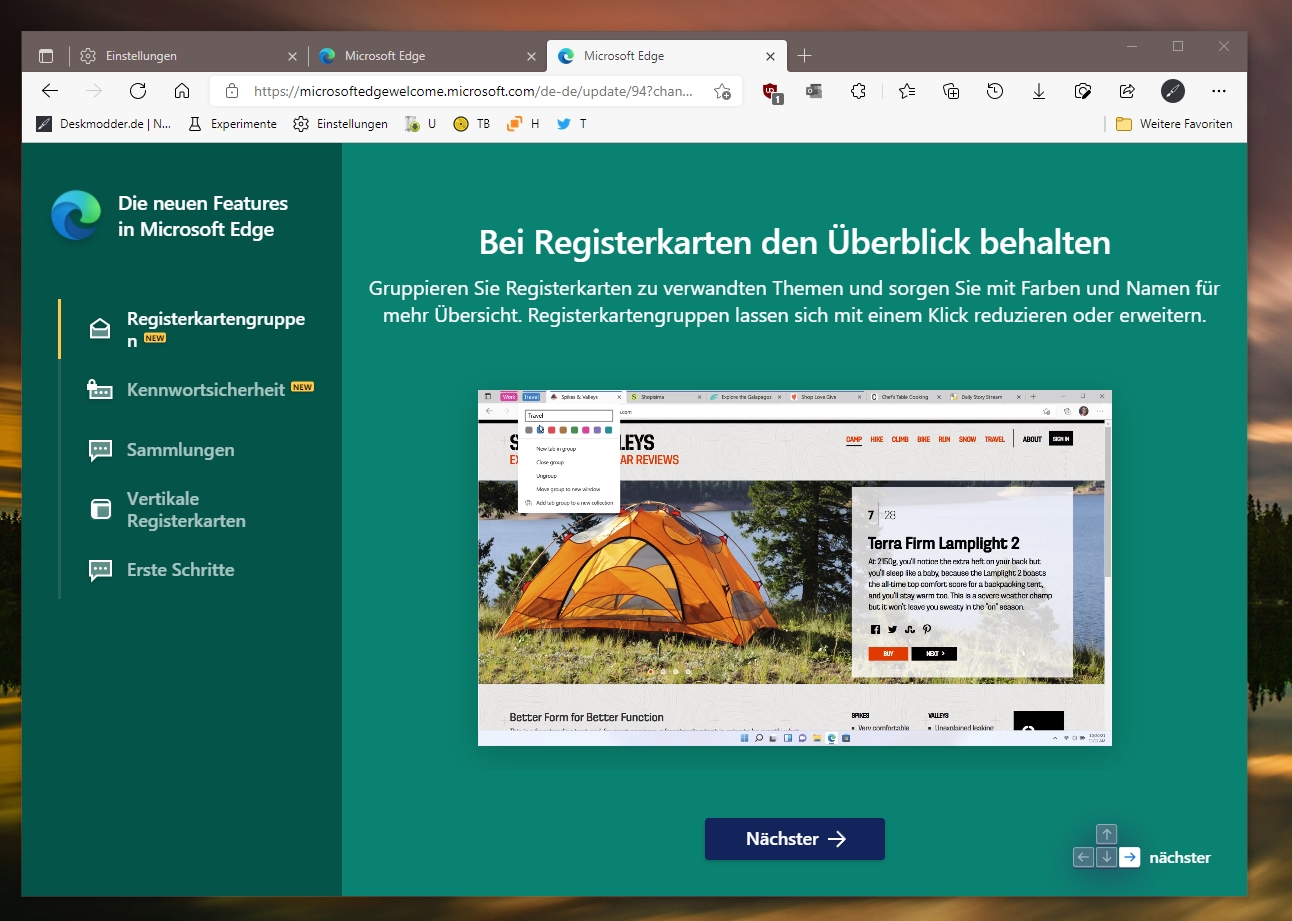Image resolution: width=1292 pixels, height=921 pixels.
Task: Open the Downloads arrow icon
Action: pos(1039,91)
